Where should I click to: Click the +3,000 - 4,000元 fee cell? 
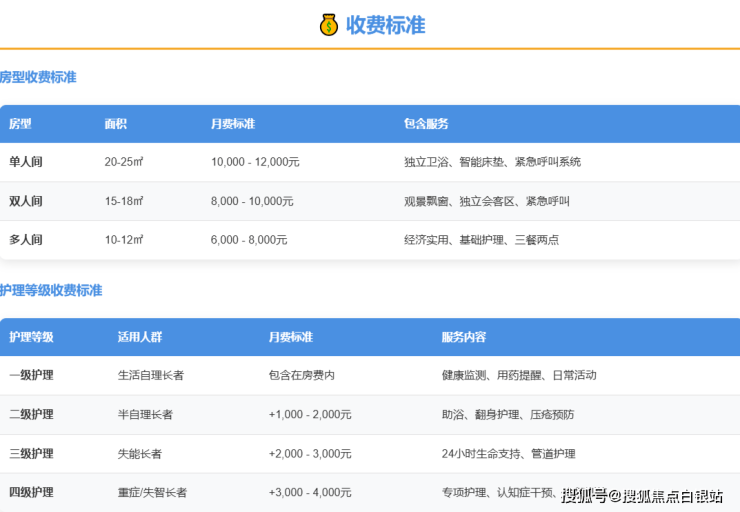tap(310, 492)
